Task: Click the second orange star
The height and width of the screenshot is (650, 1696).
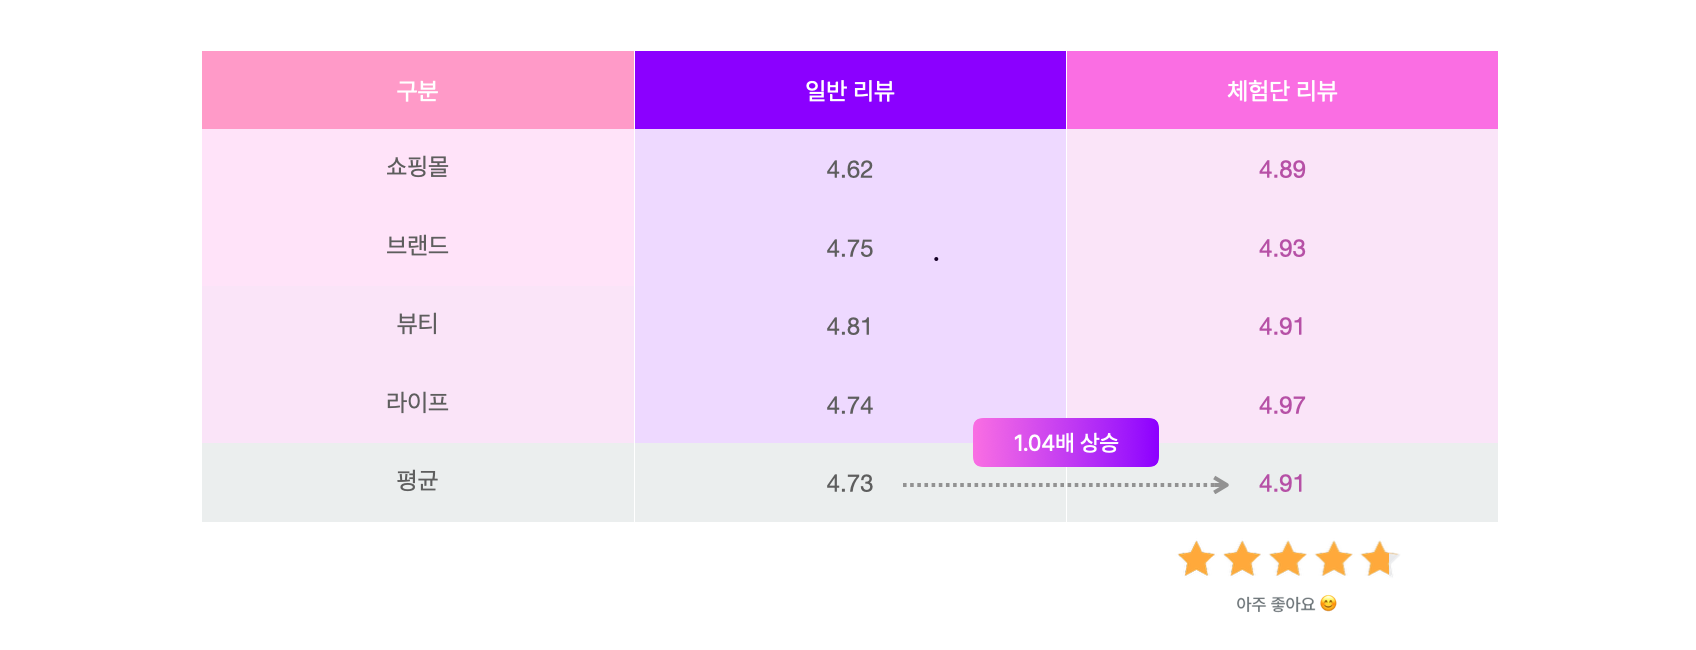Action: (1242, 559)
